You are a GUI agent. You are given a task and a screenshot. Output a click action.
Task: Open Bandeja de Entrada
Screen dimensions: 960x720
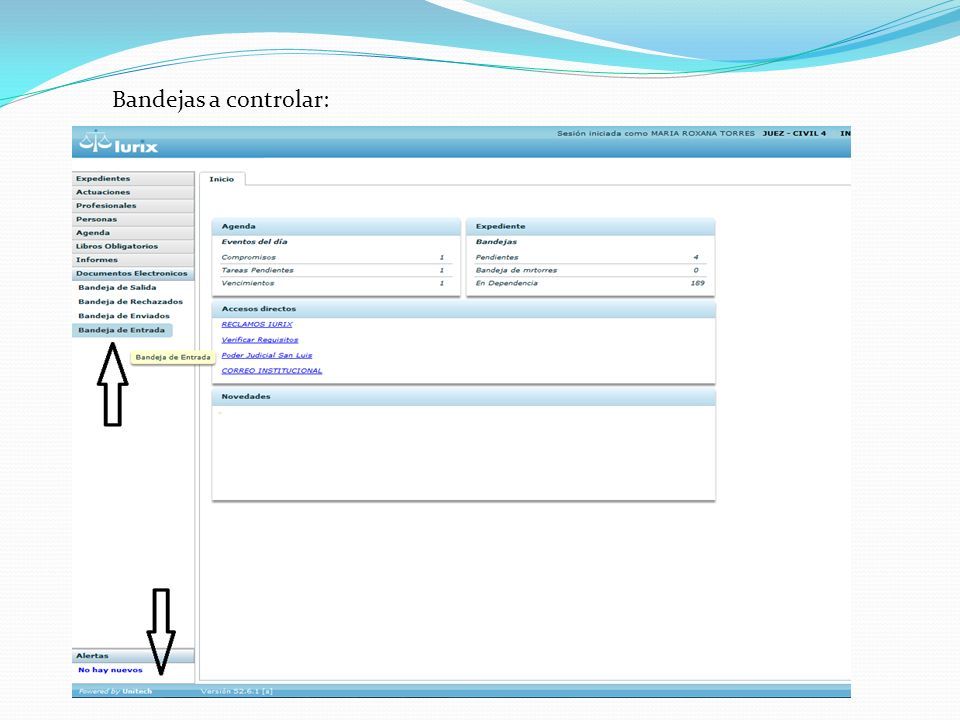click(121, 330)
